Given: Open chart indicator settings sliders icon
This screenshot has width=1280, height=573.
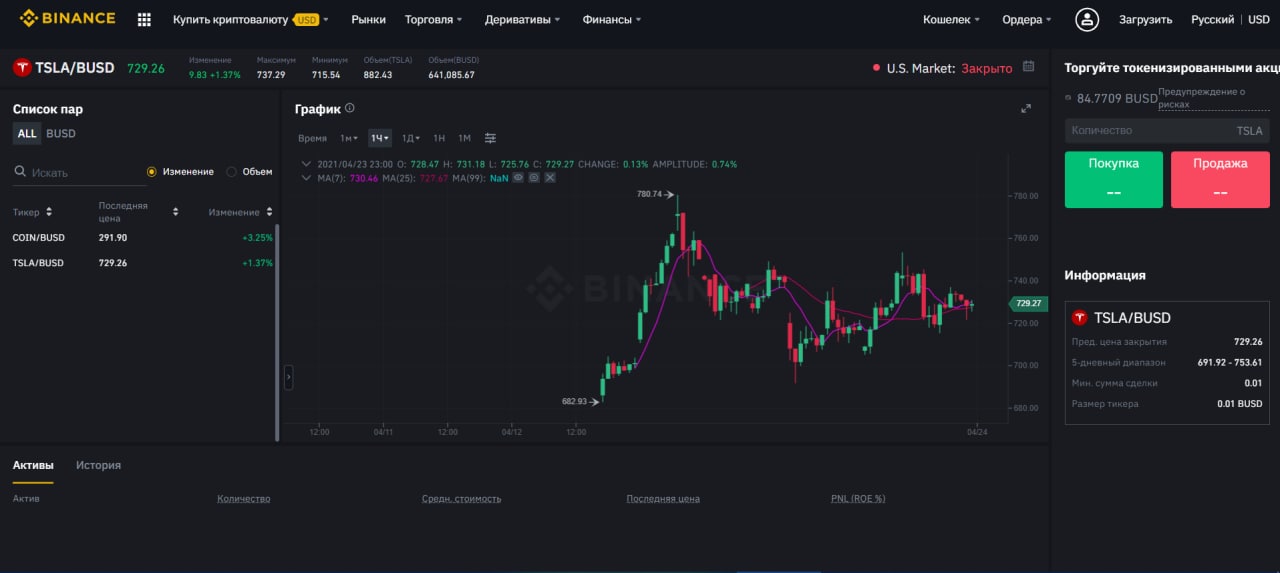Looking at the screenshot, I should click(x=490, y=138).
